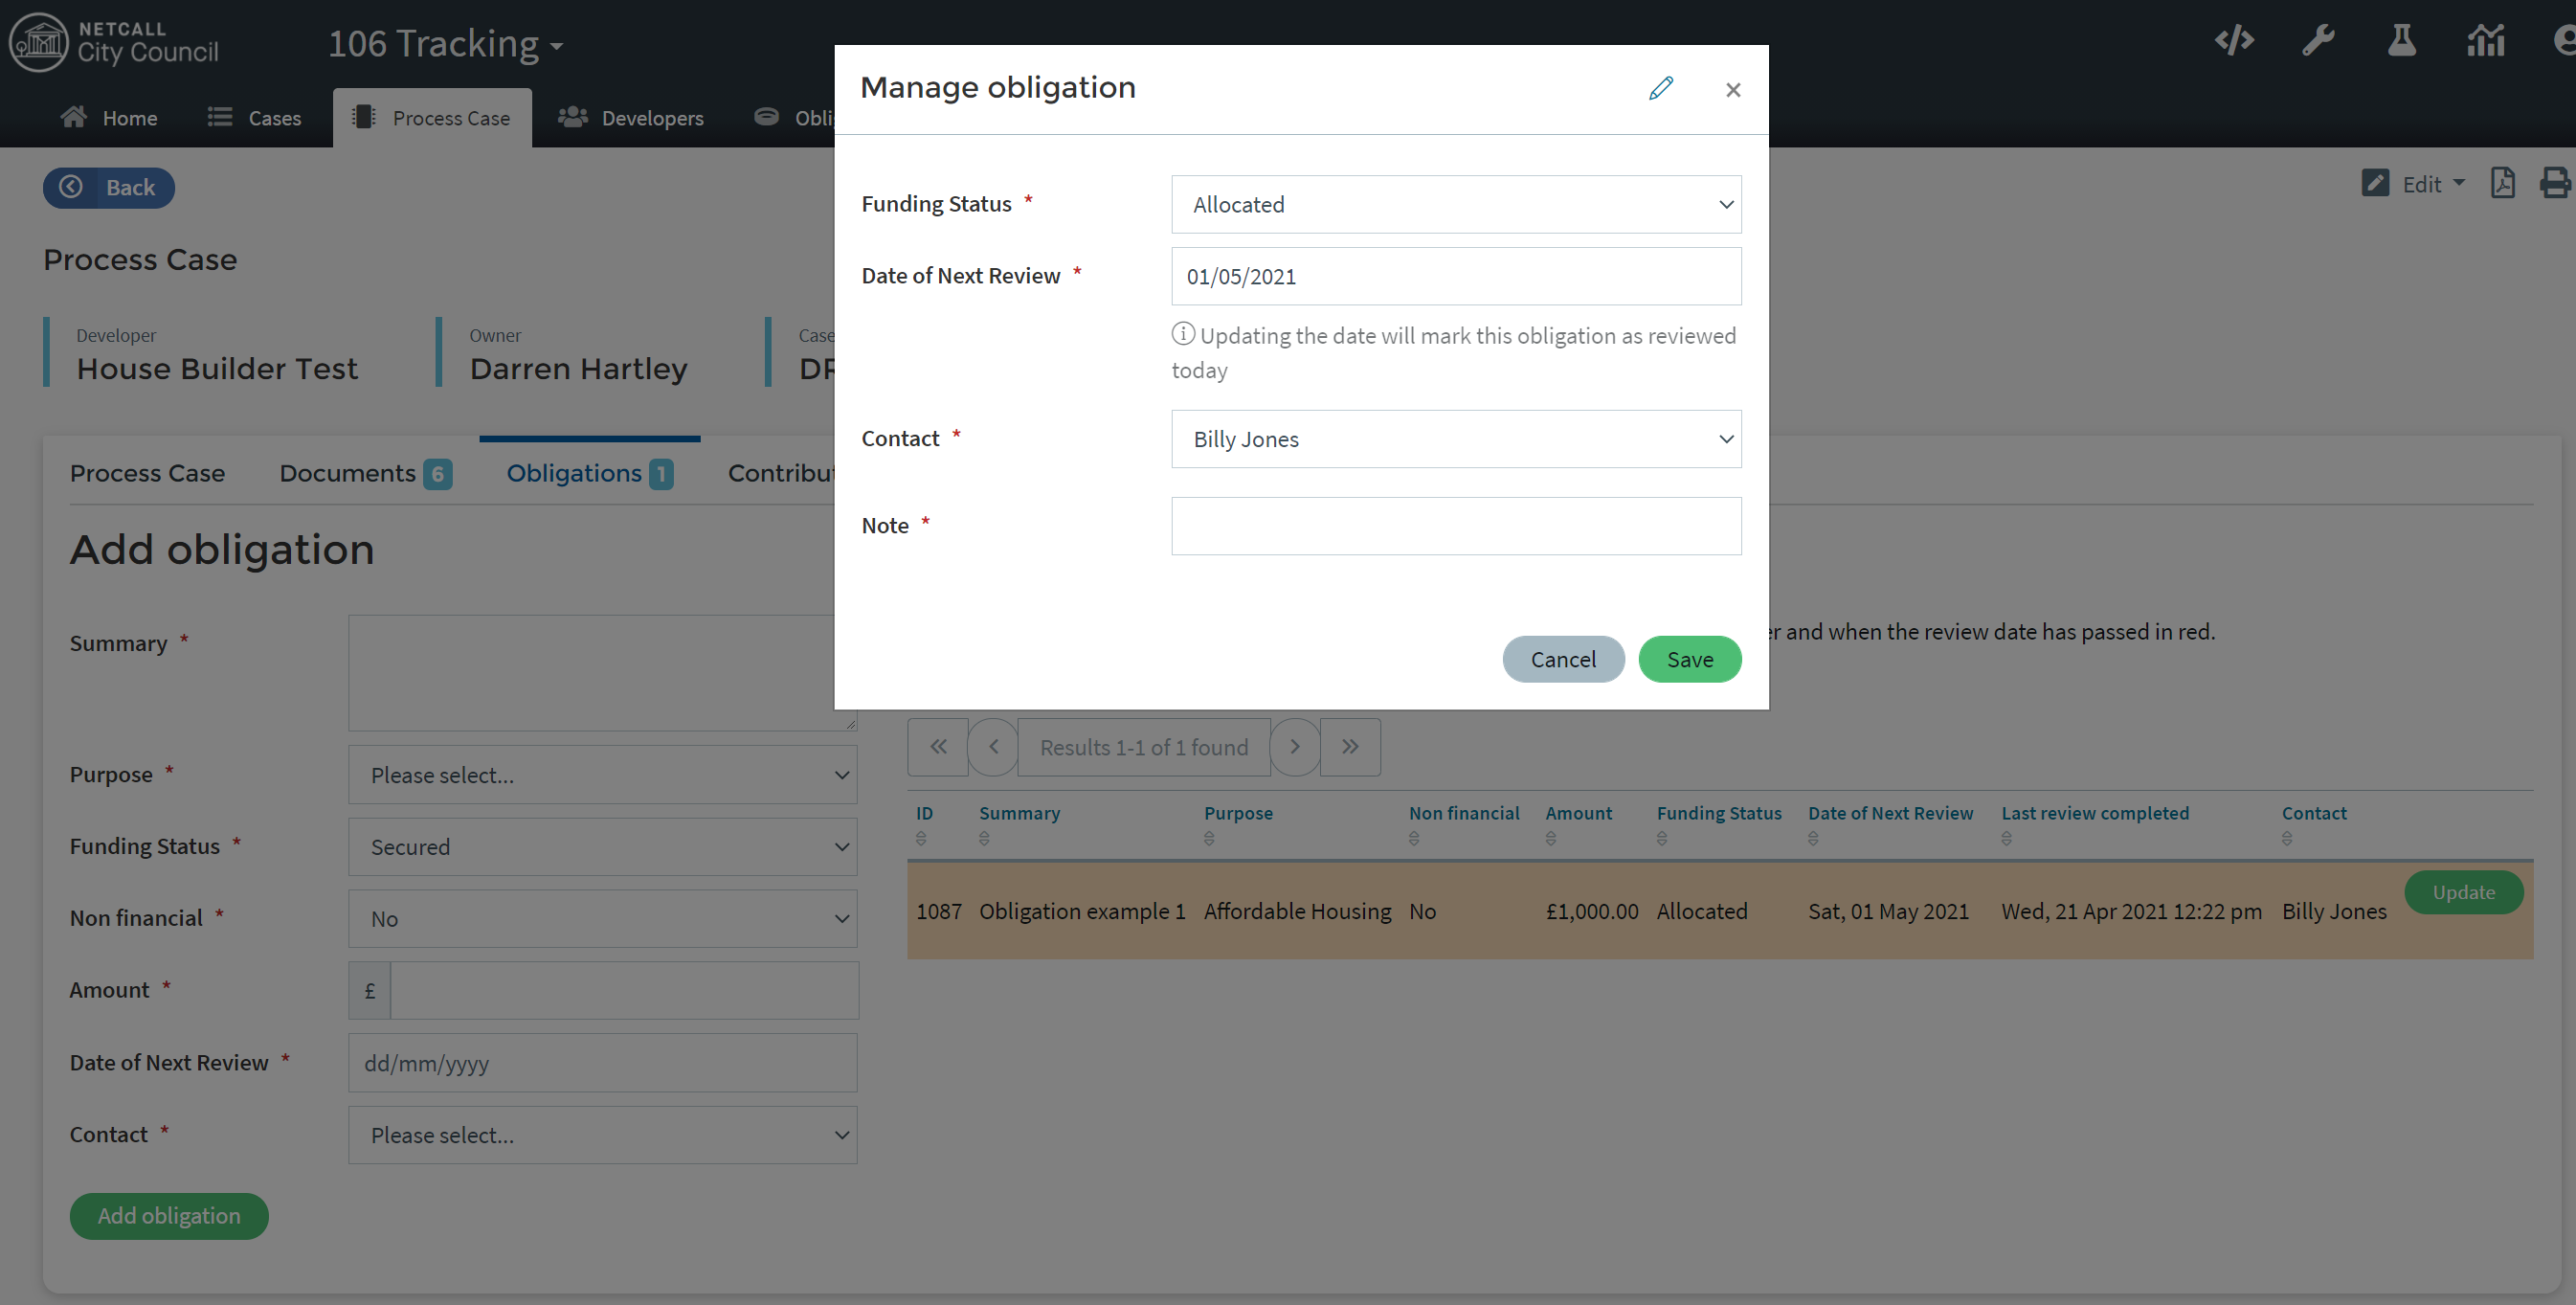Image resolution: width=2576 pixels, height=1305 pixels.
Task: Cancel the Manage obligation dialog
Action: point(1562,659)
